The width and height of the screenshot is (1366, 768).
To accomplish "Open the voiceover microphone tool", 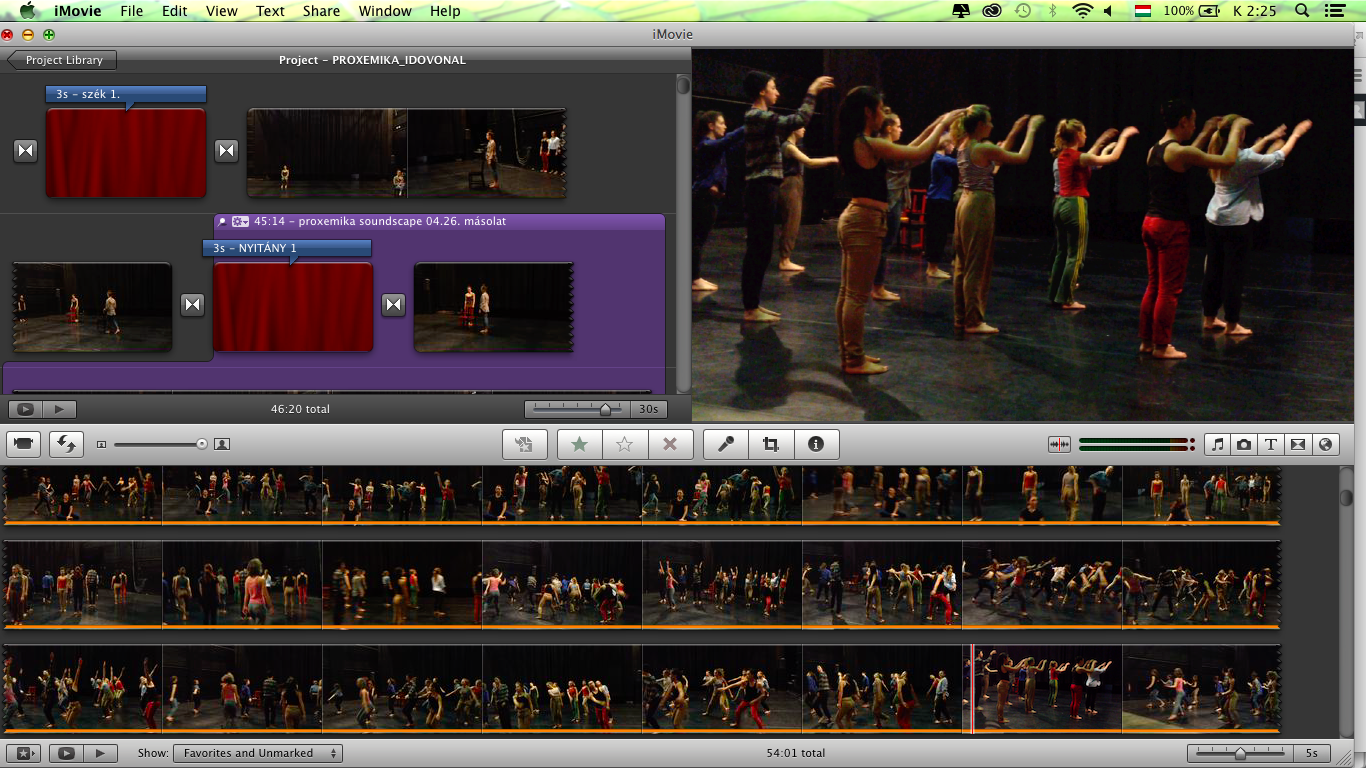I will tap(726, 444).
